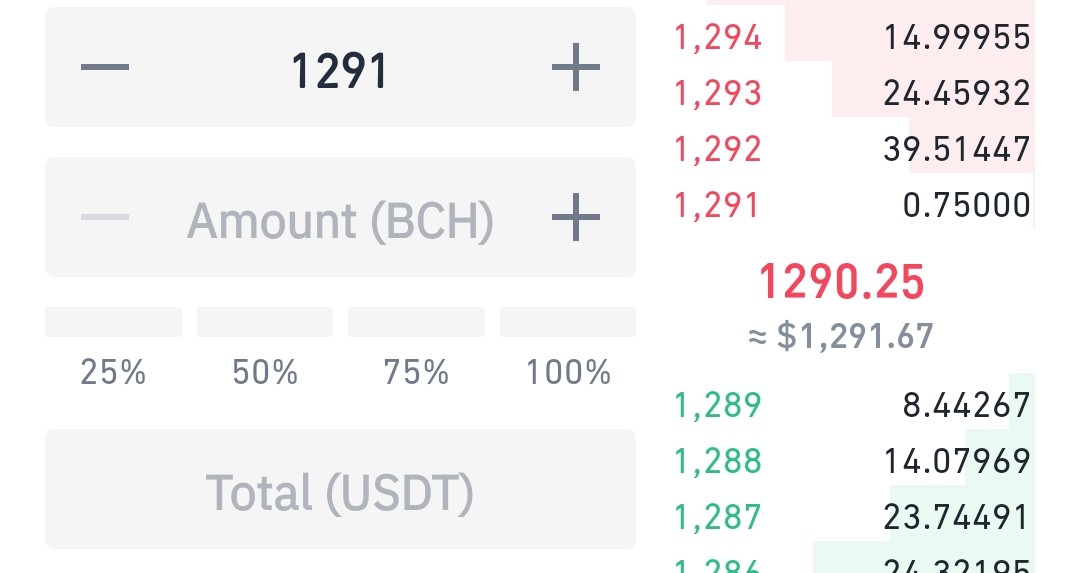Click the last price 1290.25
Screen dimensions: 1080x573
[841, 282]
